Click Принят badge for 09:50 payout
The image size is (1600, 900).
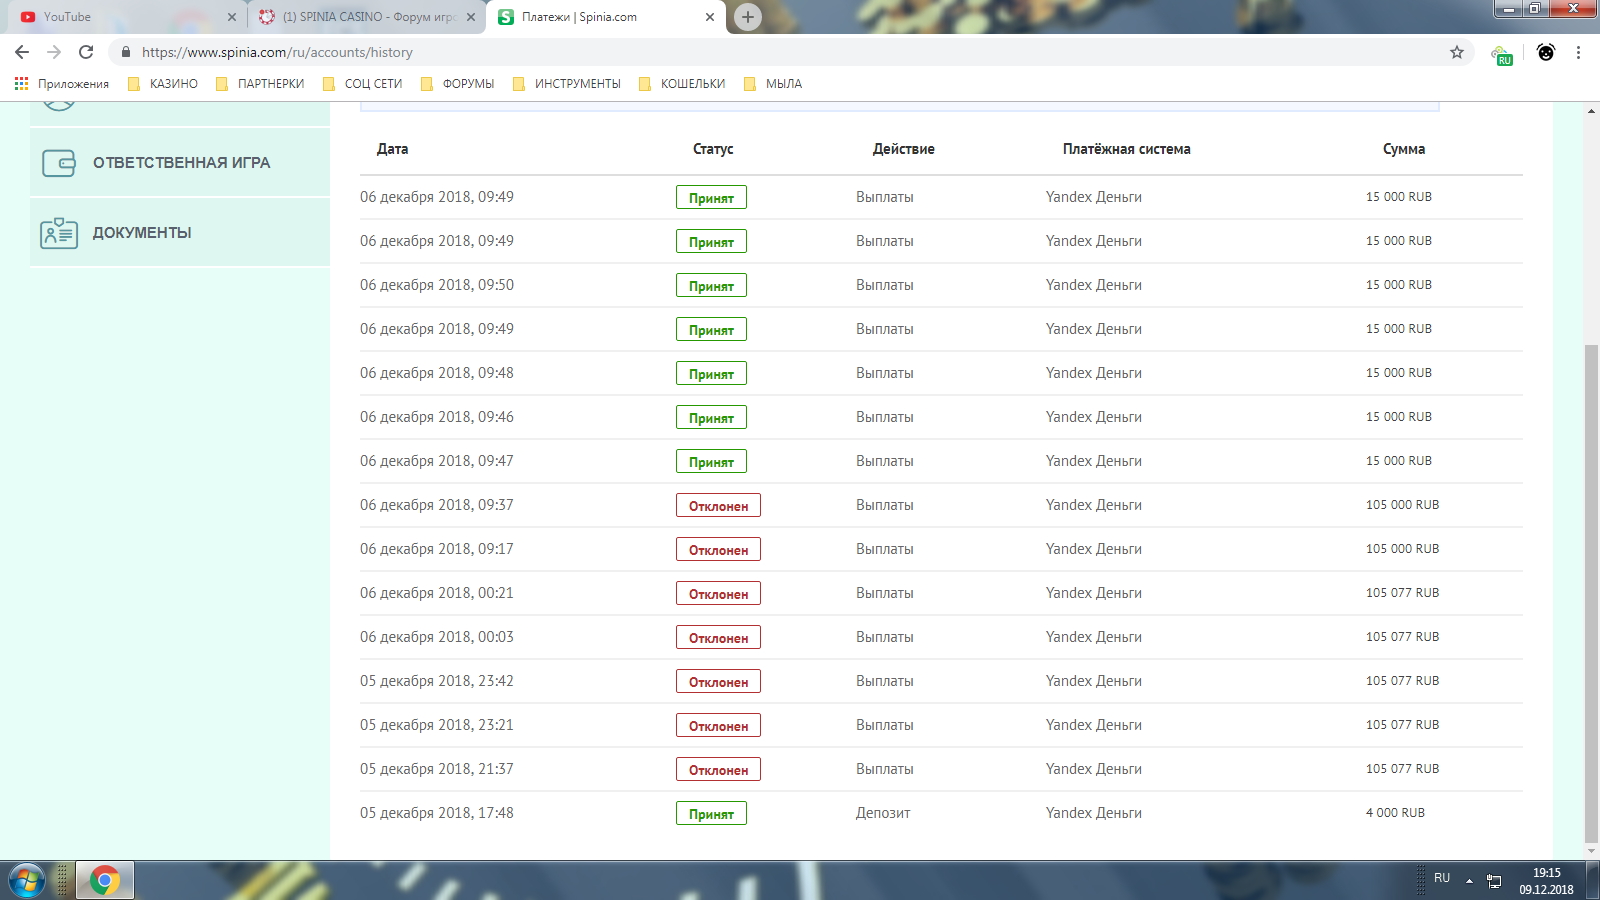click(x=711, y=286)
